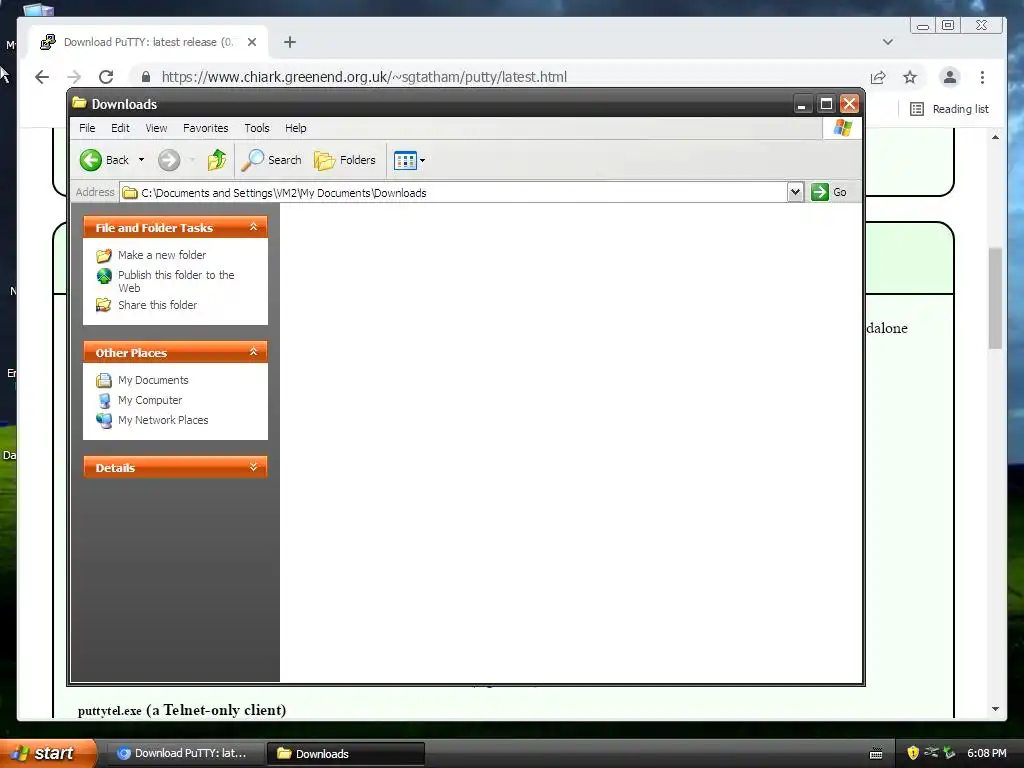1024x768 pixels.
Task: Click the site lock icon in Chrome address bar
Action: [146, 77]
